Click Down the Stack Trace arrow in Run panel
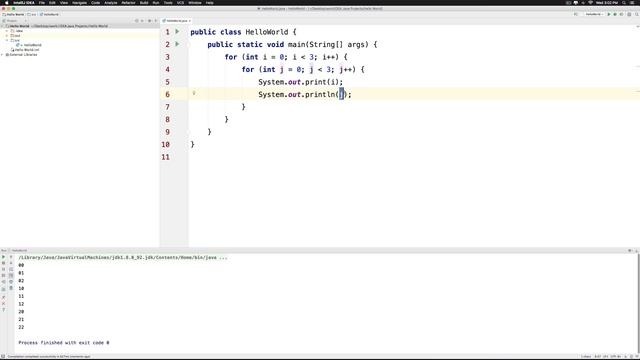 pos(11,263)
